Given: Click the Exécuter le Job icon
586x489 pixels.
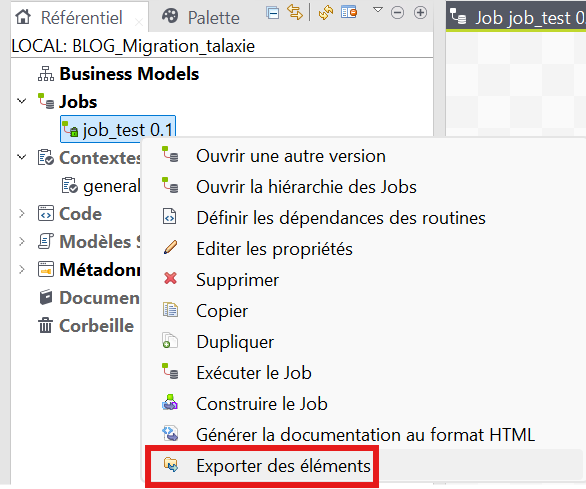Looking at the screenshot, I should [x=170, y=371].
